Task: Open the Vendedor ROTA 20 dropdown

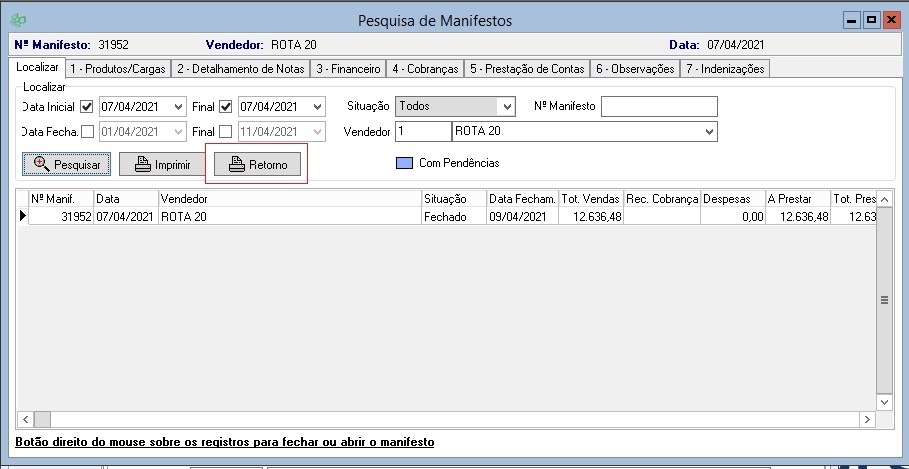Action: click(710, 131)
